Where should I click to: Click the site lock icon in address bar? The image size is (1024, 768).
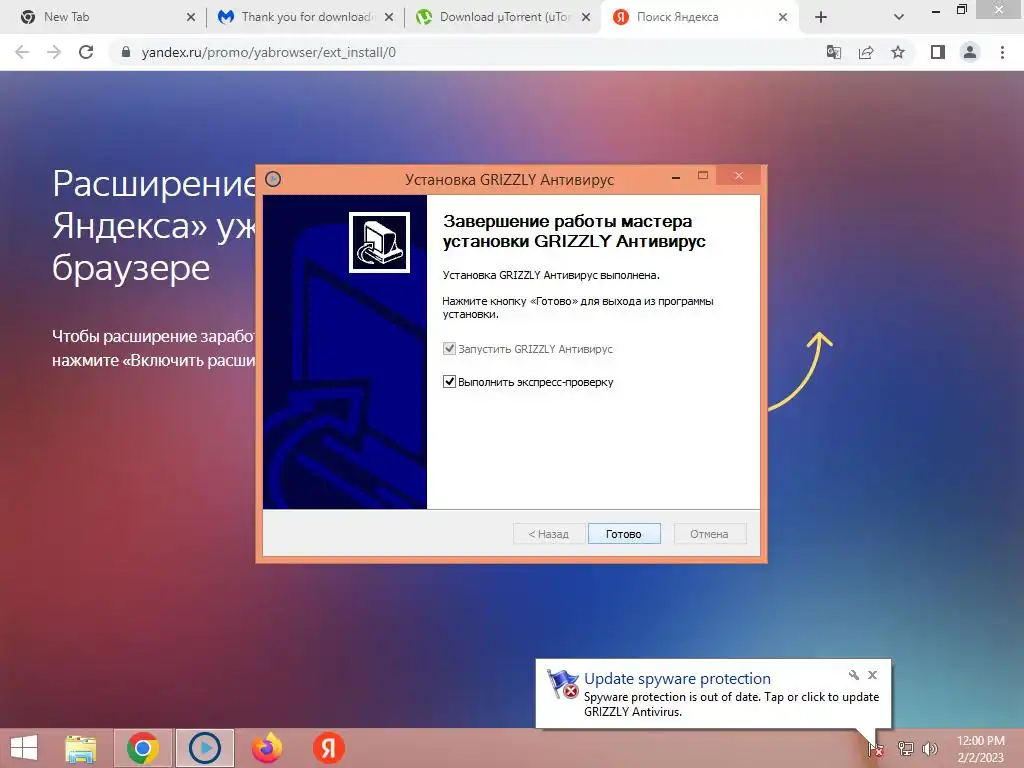tap(126, 52)
